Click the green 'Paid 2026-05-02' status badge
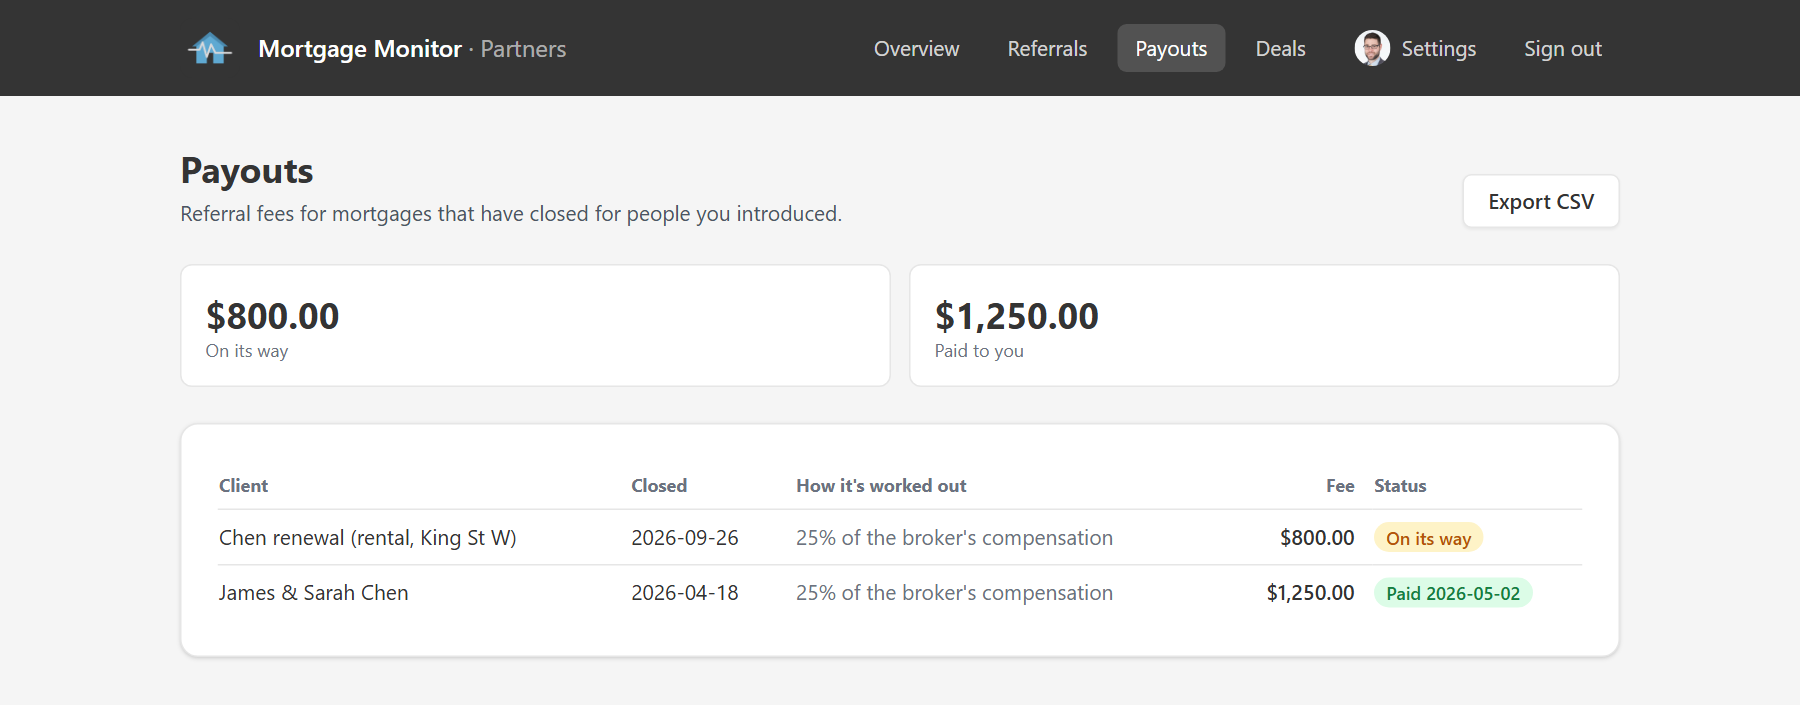 (x=1453, y=593)
